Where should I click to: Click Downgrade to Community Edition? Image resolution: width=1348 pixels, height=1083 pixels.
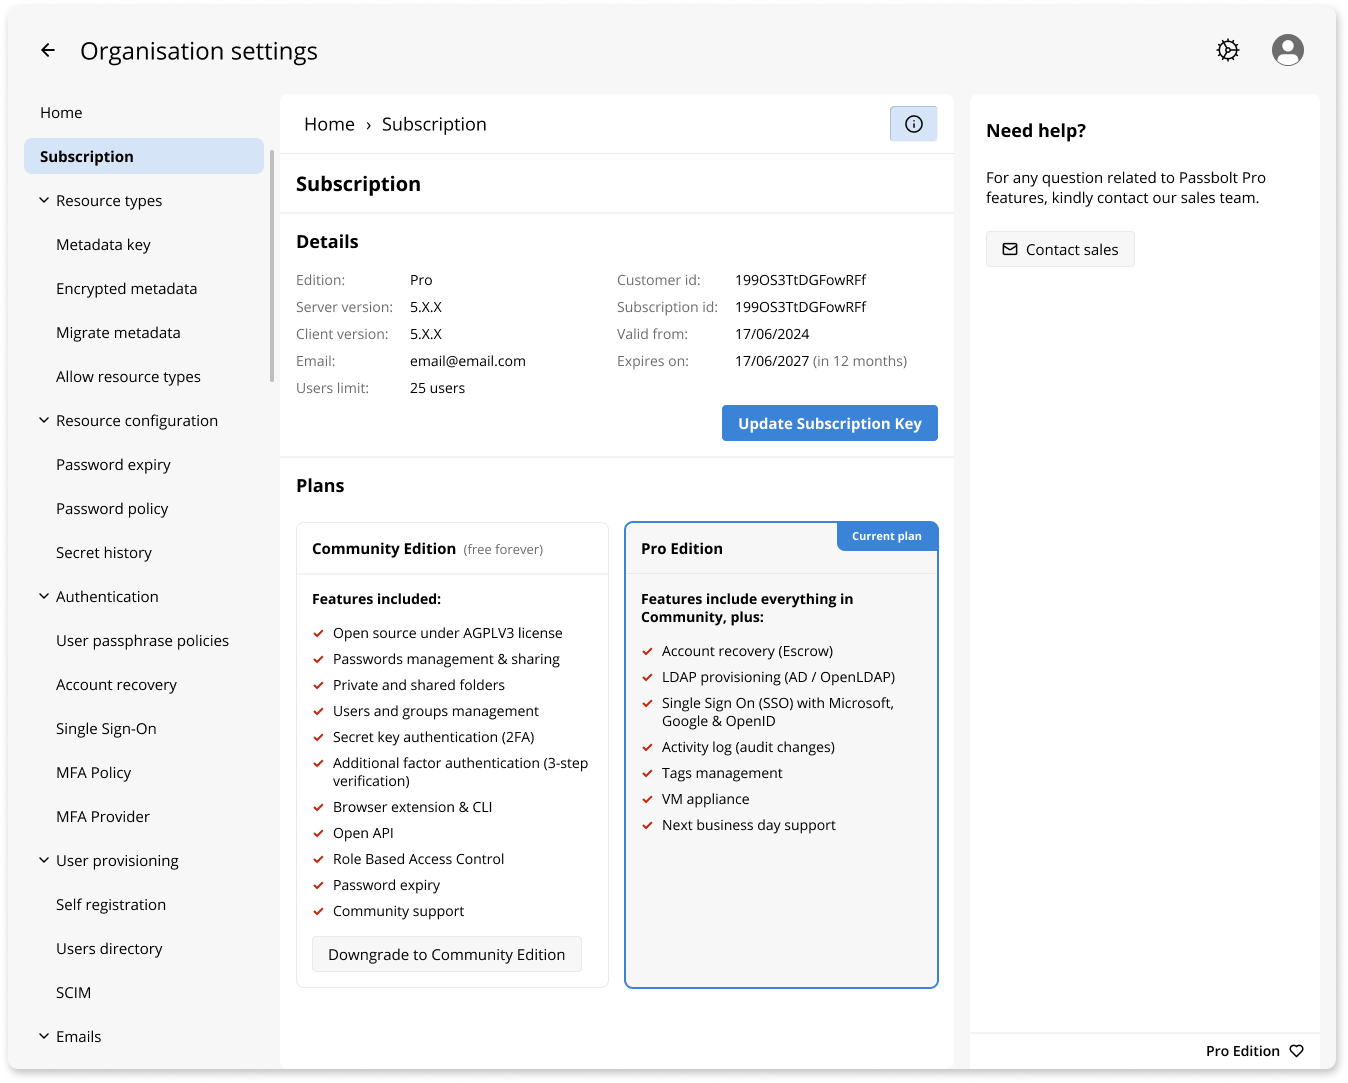click(447, 954)
